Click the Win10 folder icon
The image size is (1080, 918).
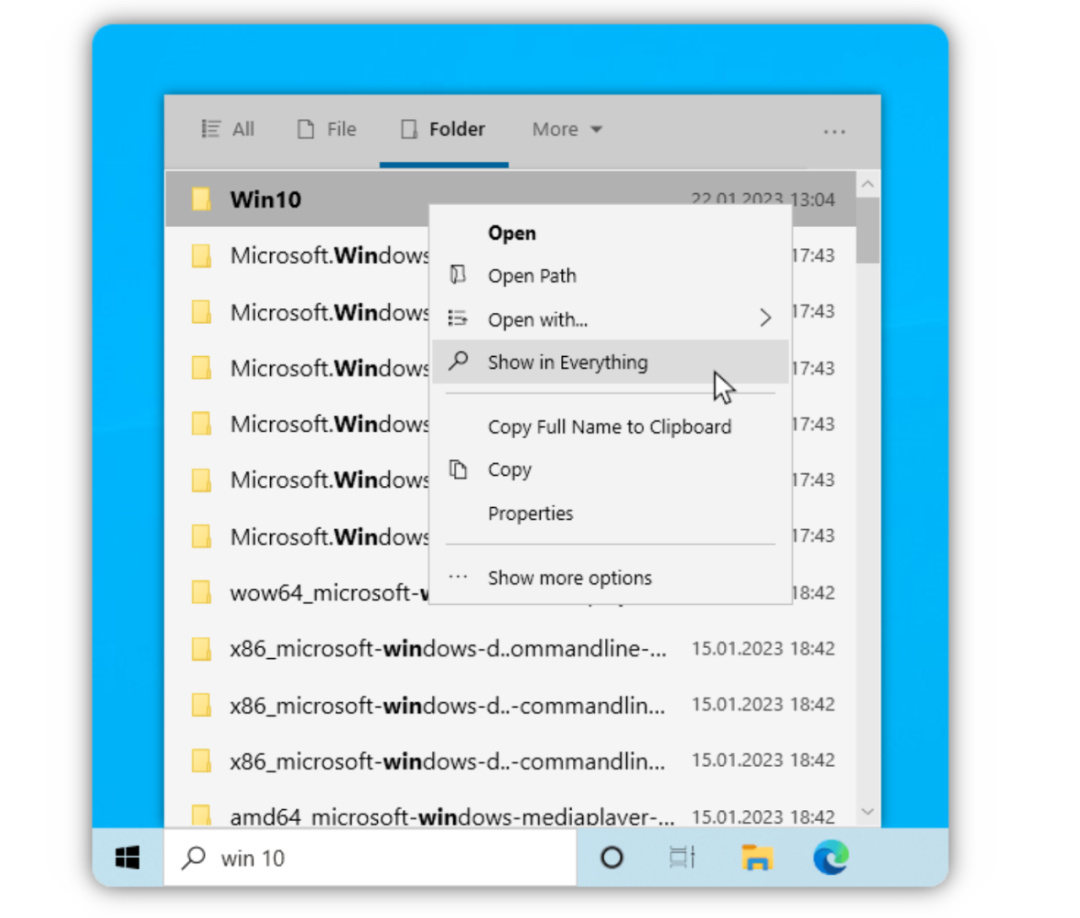pyautogui.click(x=201, y=199)
